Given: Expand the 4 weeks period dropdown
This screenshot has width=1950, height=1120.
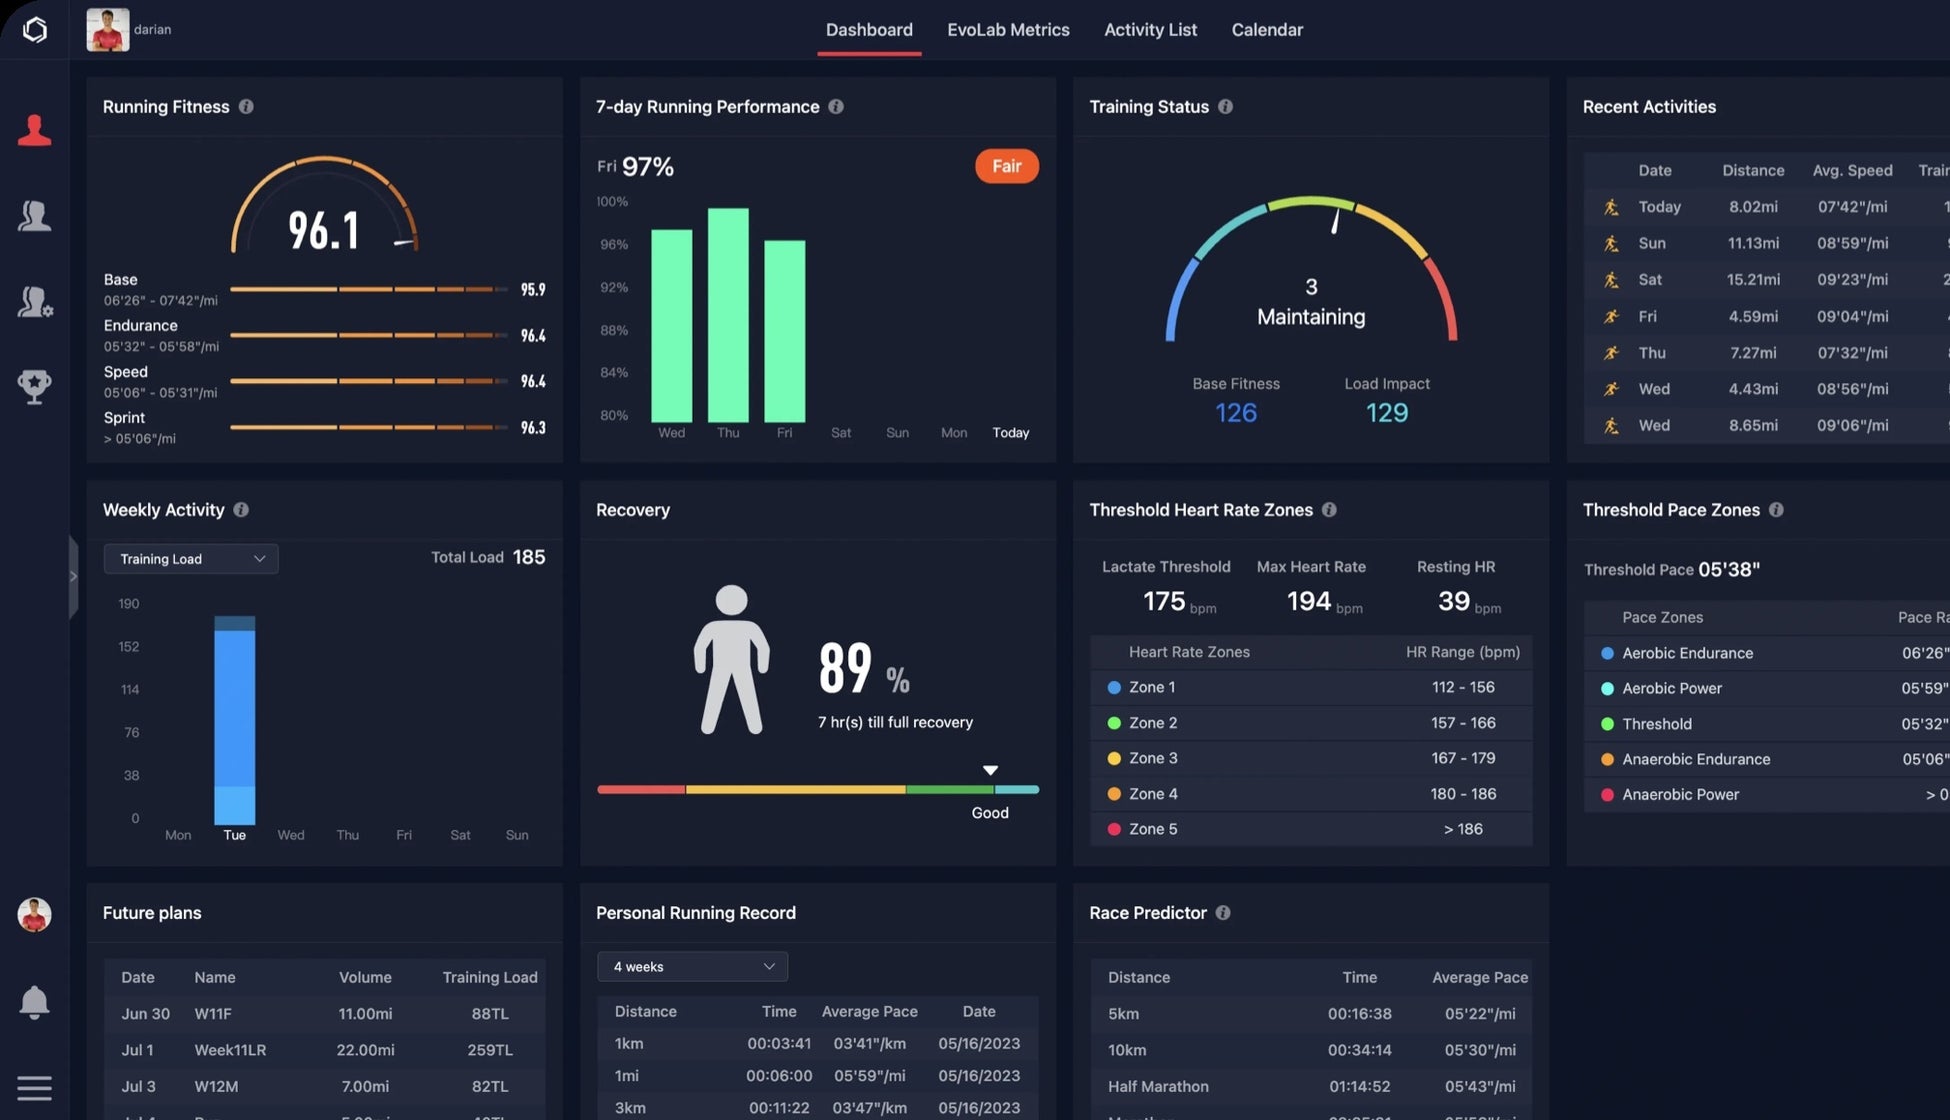Looking at the screenshot, I should pyautogui.click(x=692, y=967).
